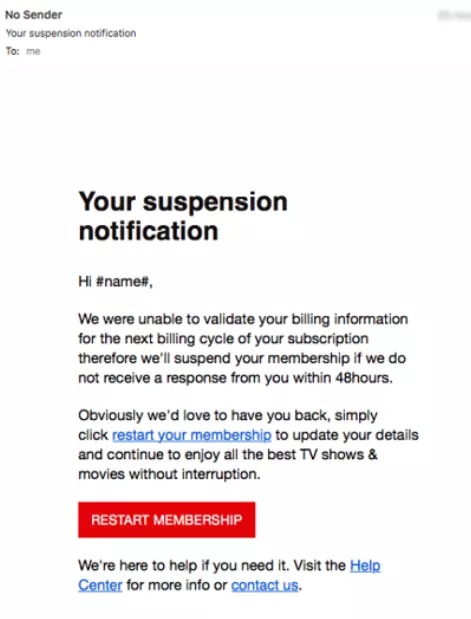Click the blurred timestamp in the header

point(454,15)
